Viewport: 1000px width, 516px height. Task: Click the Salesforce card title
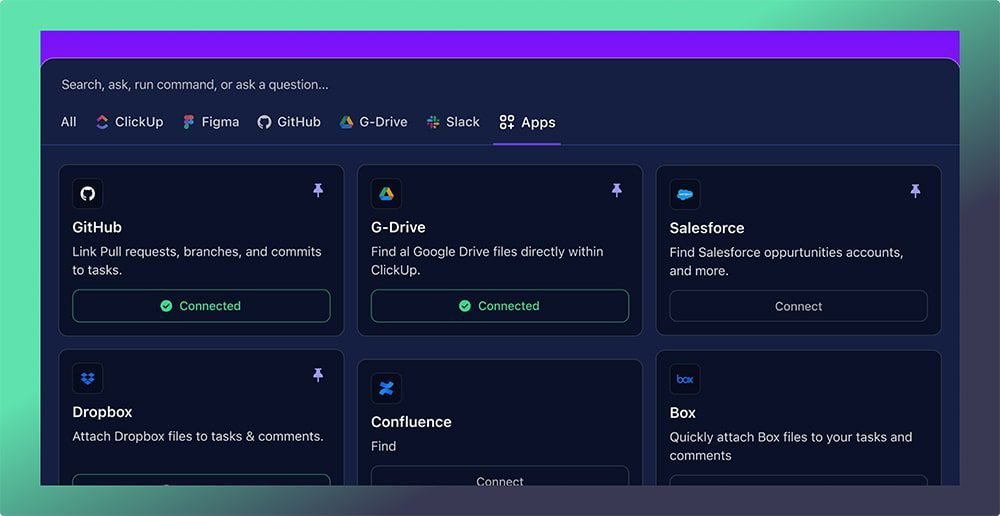[x=707, y=228]
